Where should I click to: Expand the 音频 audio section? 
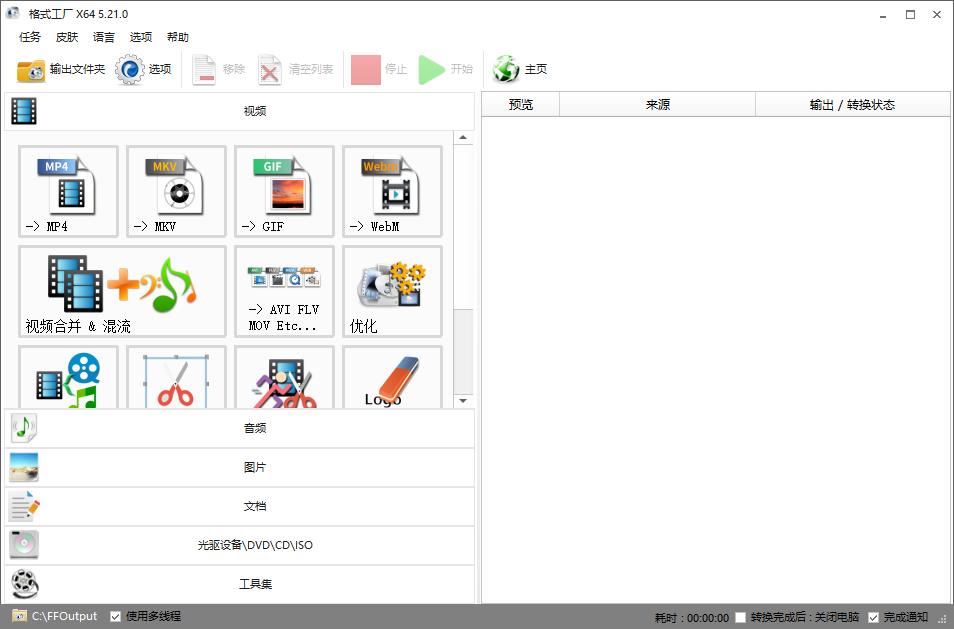[x=240, y=428]
